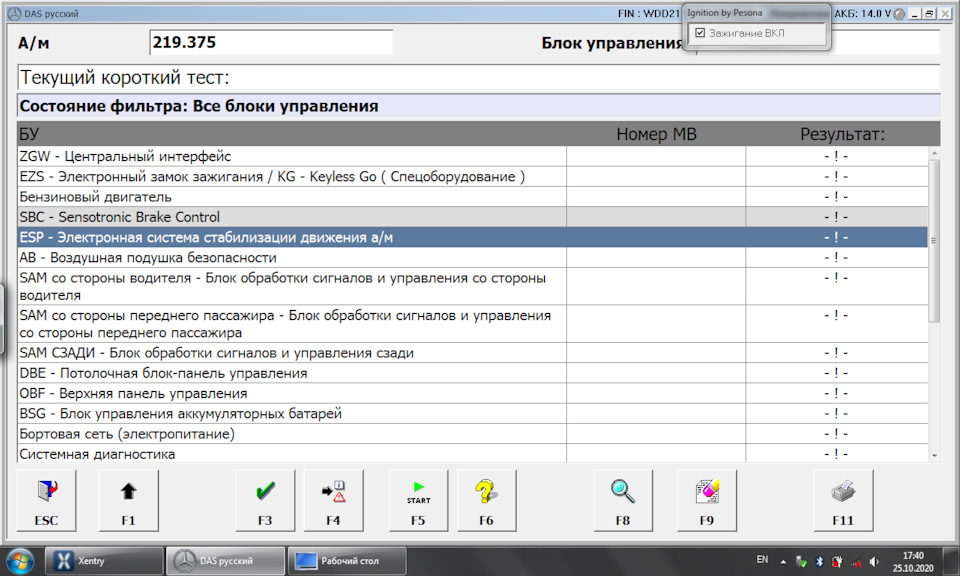Select ZGW - Центральный интерфейс row
The height and width of the screenshot is (576, 960).
tap(473, 156)
